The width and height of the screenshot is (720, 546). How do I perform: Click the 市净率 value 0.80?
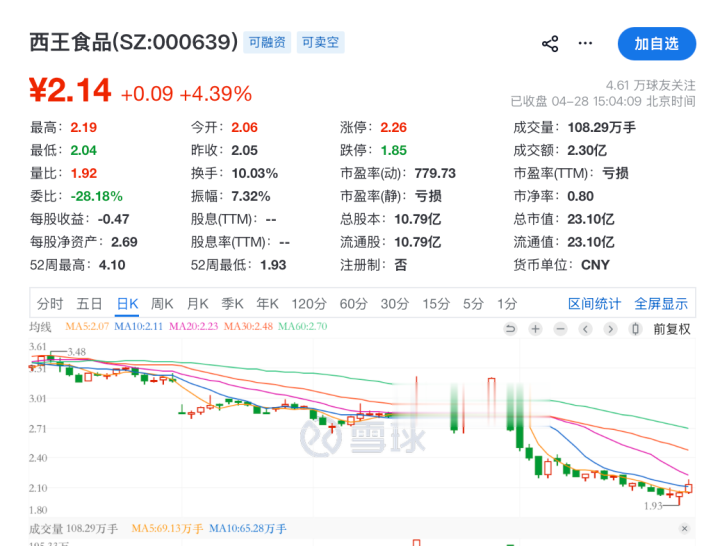(580, 196)
